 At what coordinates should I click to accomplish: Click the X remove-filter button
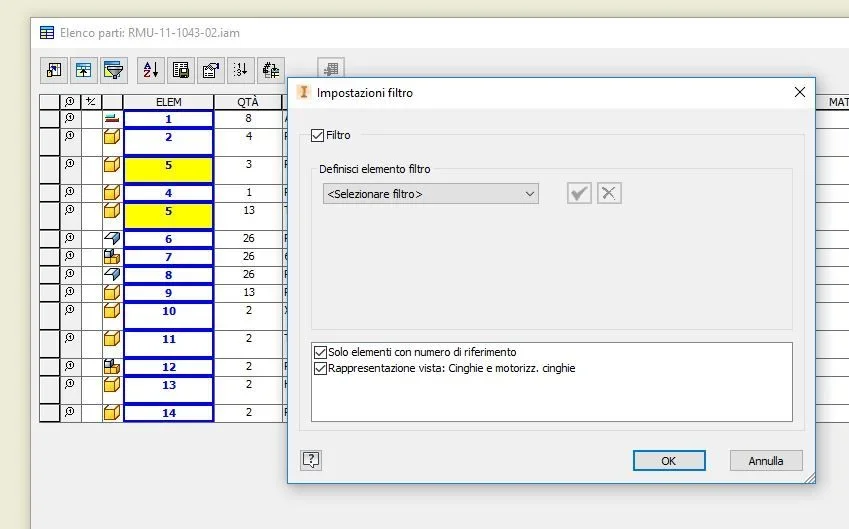pyautogui.click(x=609, y=193)
